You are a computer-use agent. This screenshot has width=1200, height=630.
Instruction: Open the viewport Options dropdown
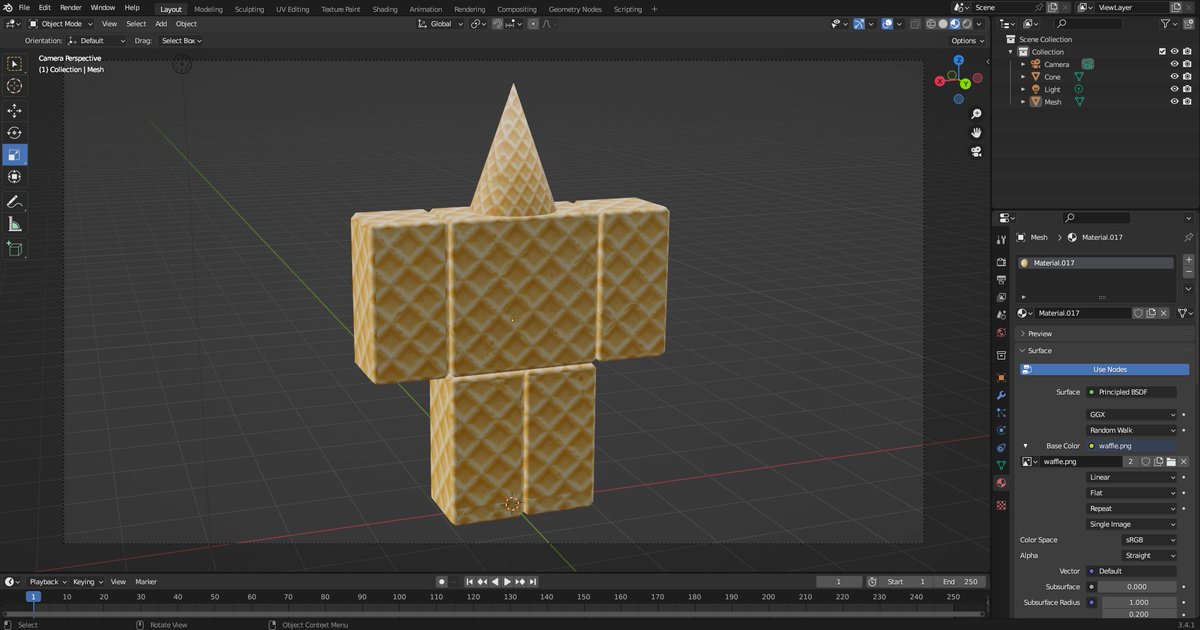pos(967,41)
